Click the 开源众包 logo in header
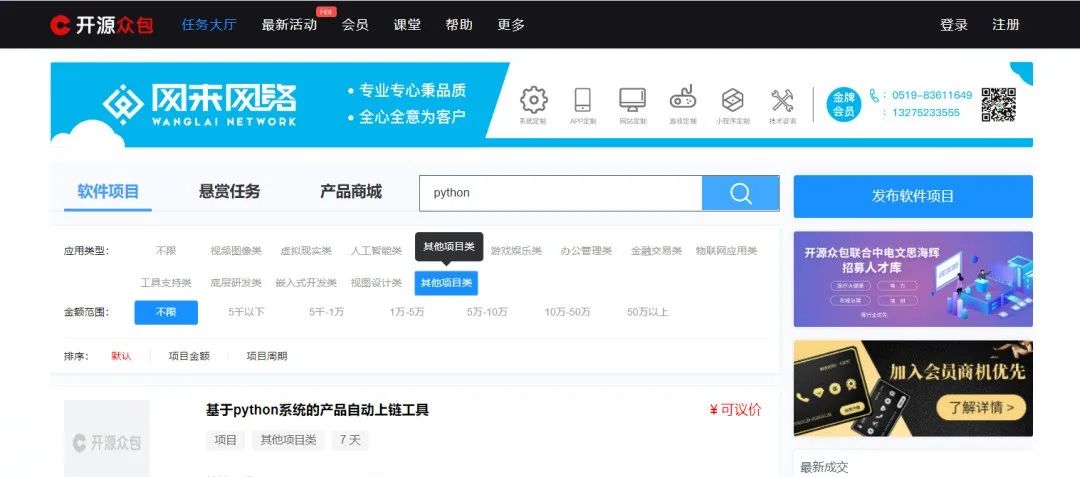Viewport: 1080px width, 477px height. point(101,25)
